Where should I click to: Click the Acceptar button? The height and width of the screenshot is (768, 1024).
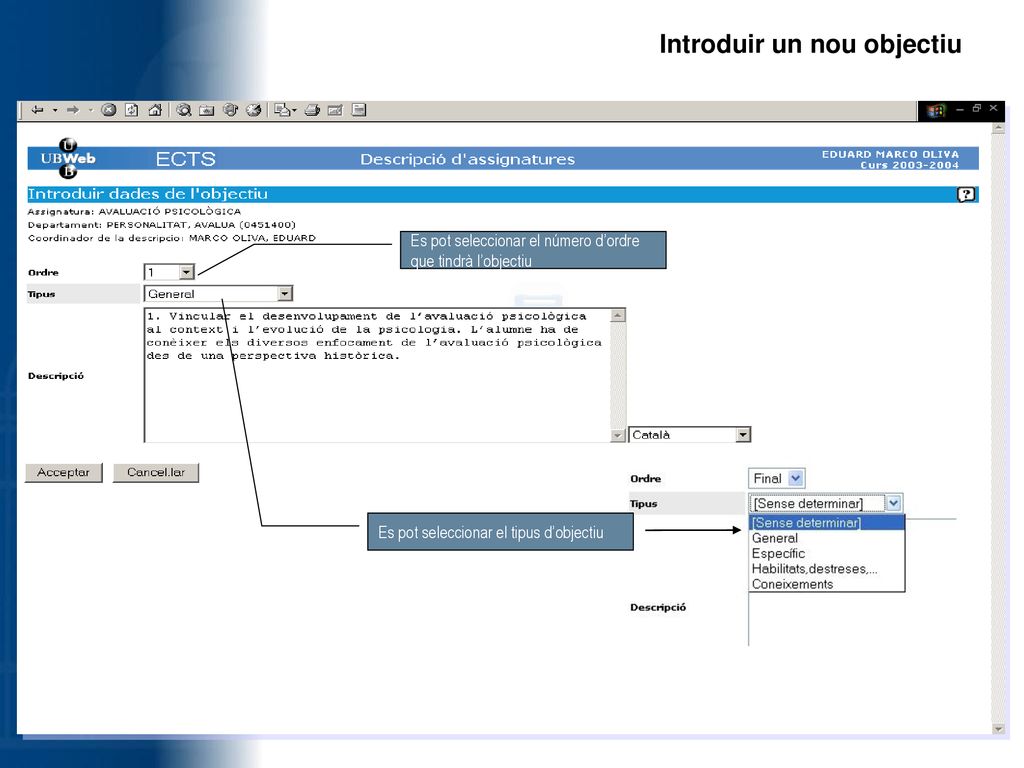(63, 472)
